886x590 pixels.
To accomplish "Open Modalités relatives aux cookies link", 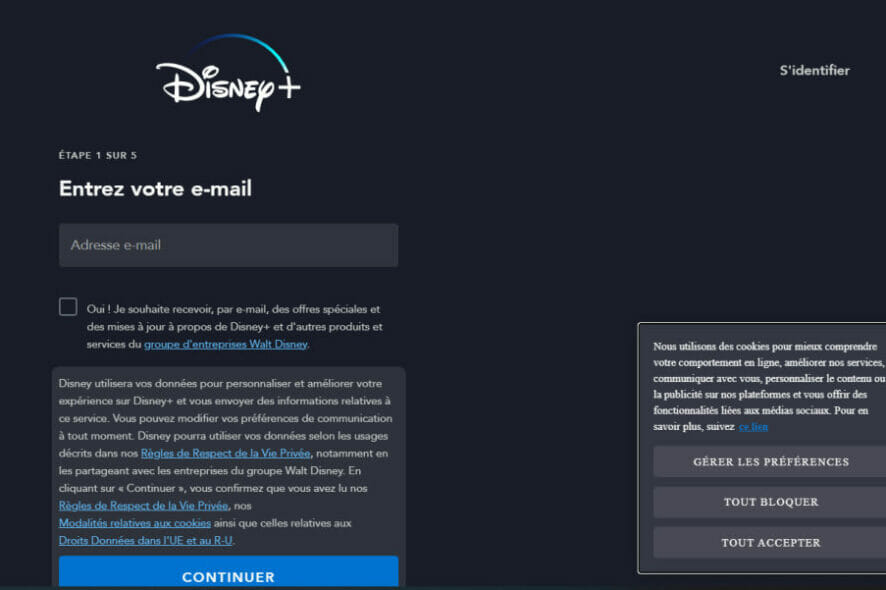I will (x=134, y=523).
